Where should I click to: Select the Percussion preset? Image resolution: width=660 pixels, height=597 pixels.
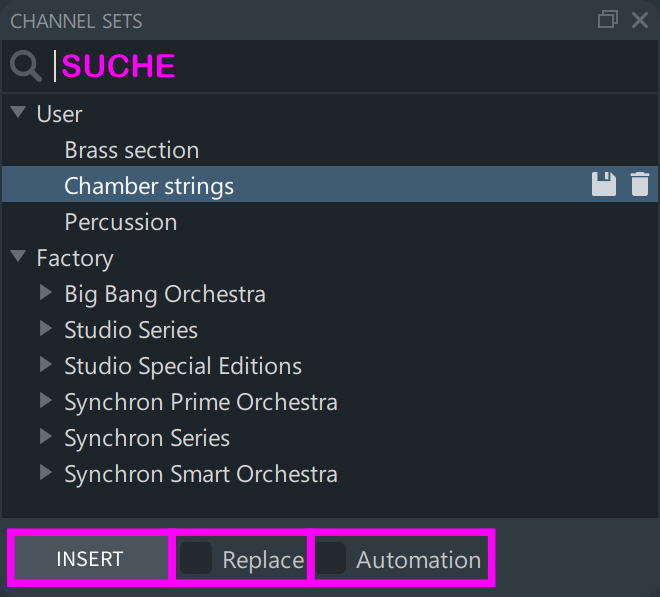(330, 221)
